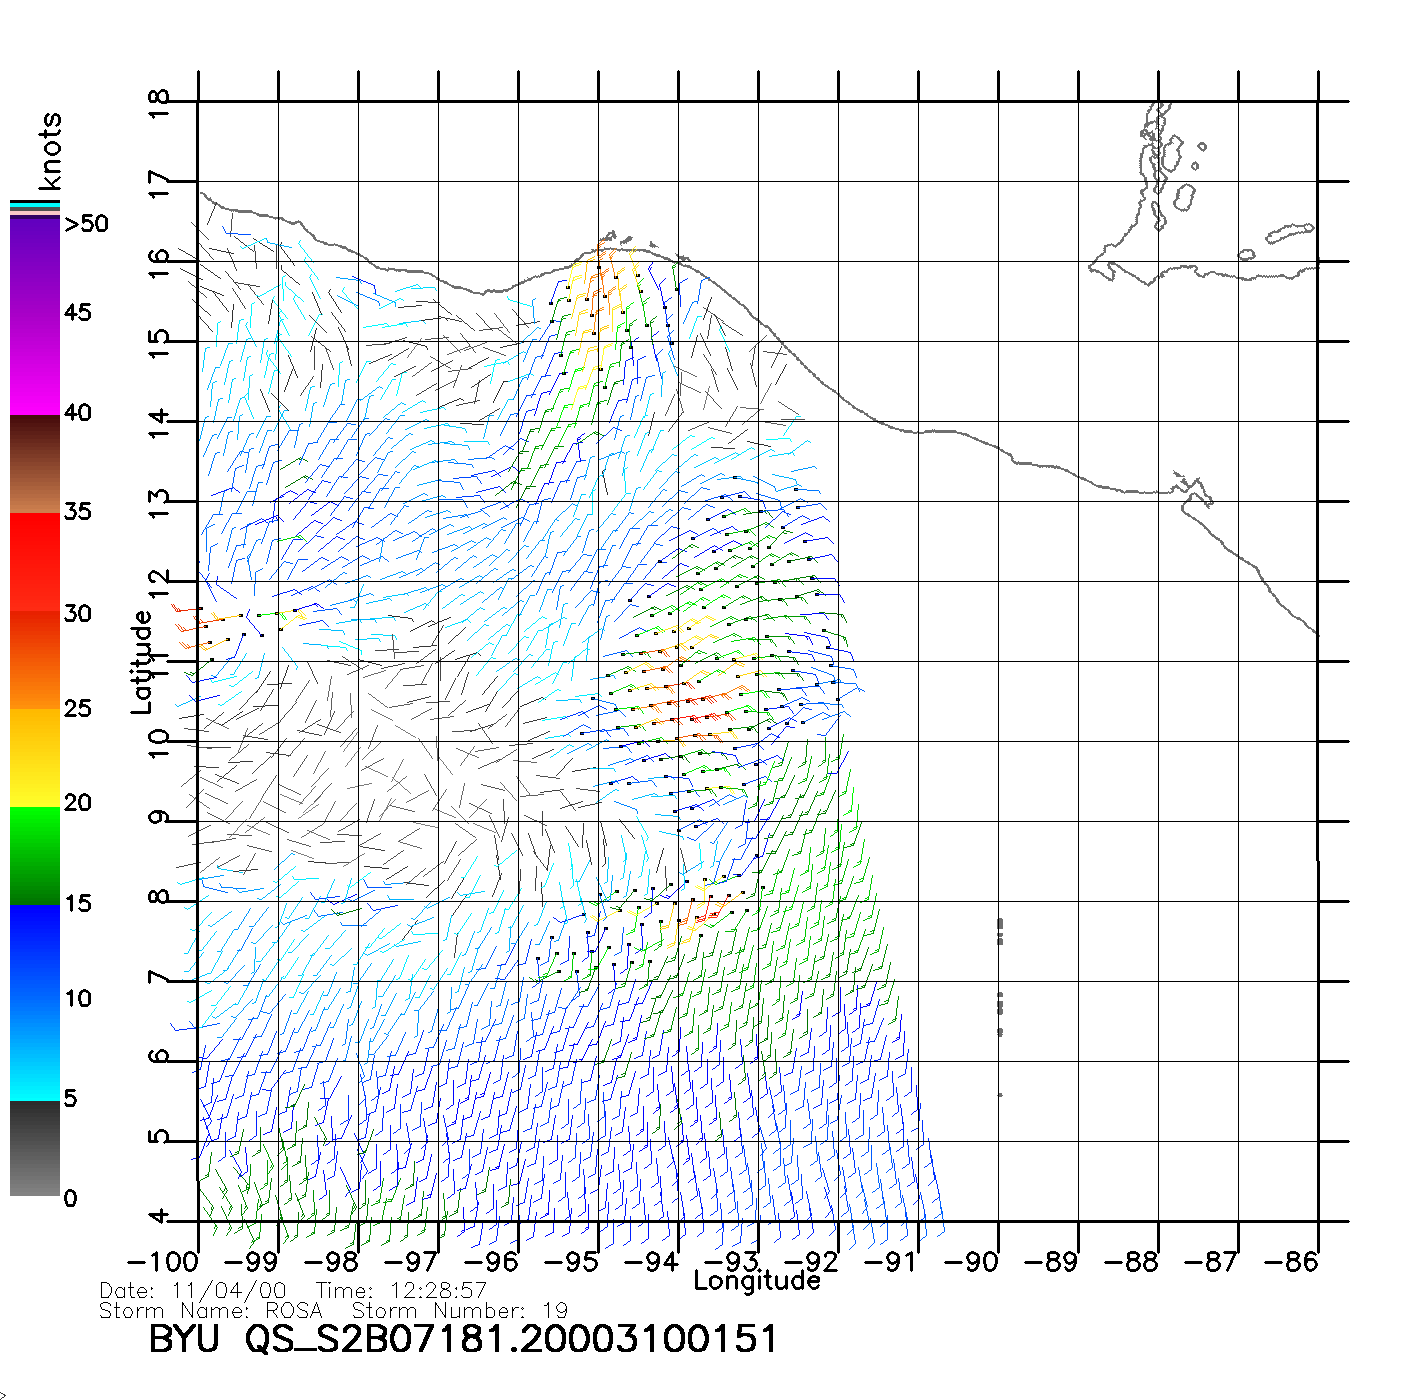
Task: Select the blue 10–15 knots color band
Action: (x=35, y=950)
